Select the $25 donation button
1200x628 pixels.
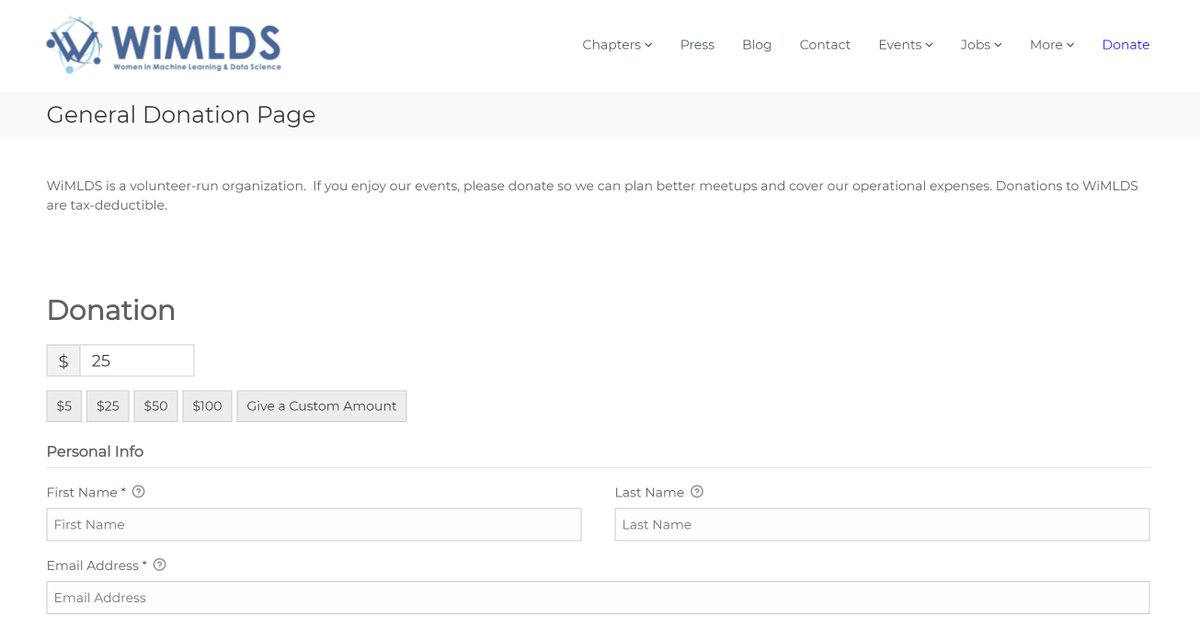[x=108, y=406]
